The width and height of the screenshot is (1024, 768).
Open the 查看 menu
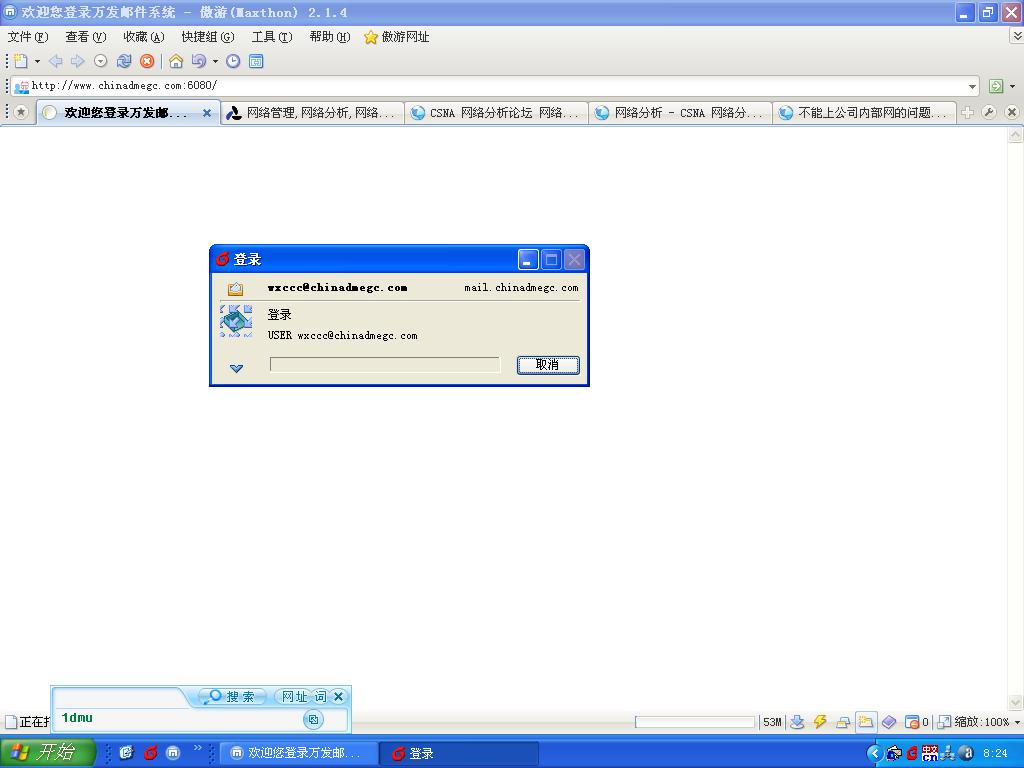point(86,37)
